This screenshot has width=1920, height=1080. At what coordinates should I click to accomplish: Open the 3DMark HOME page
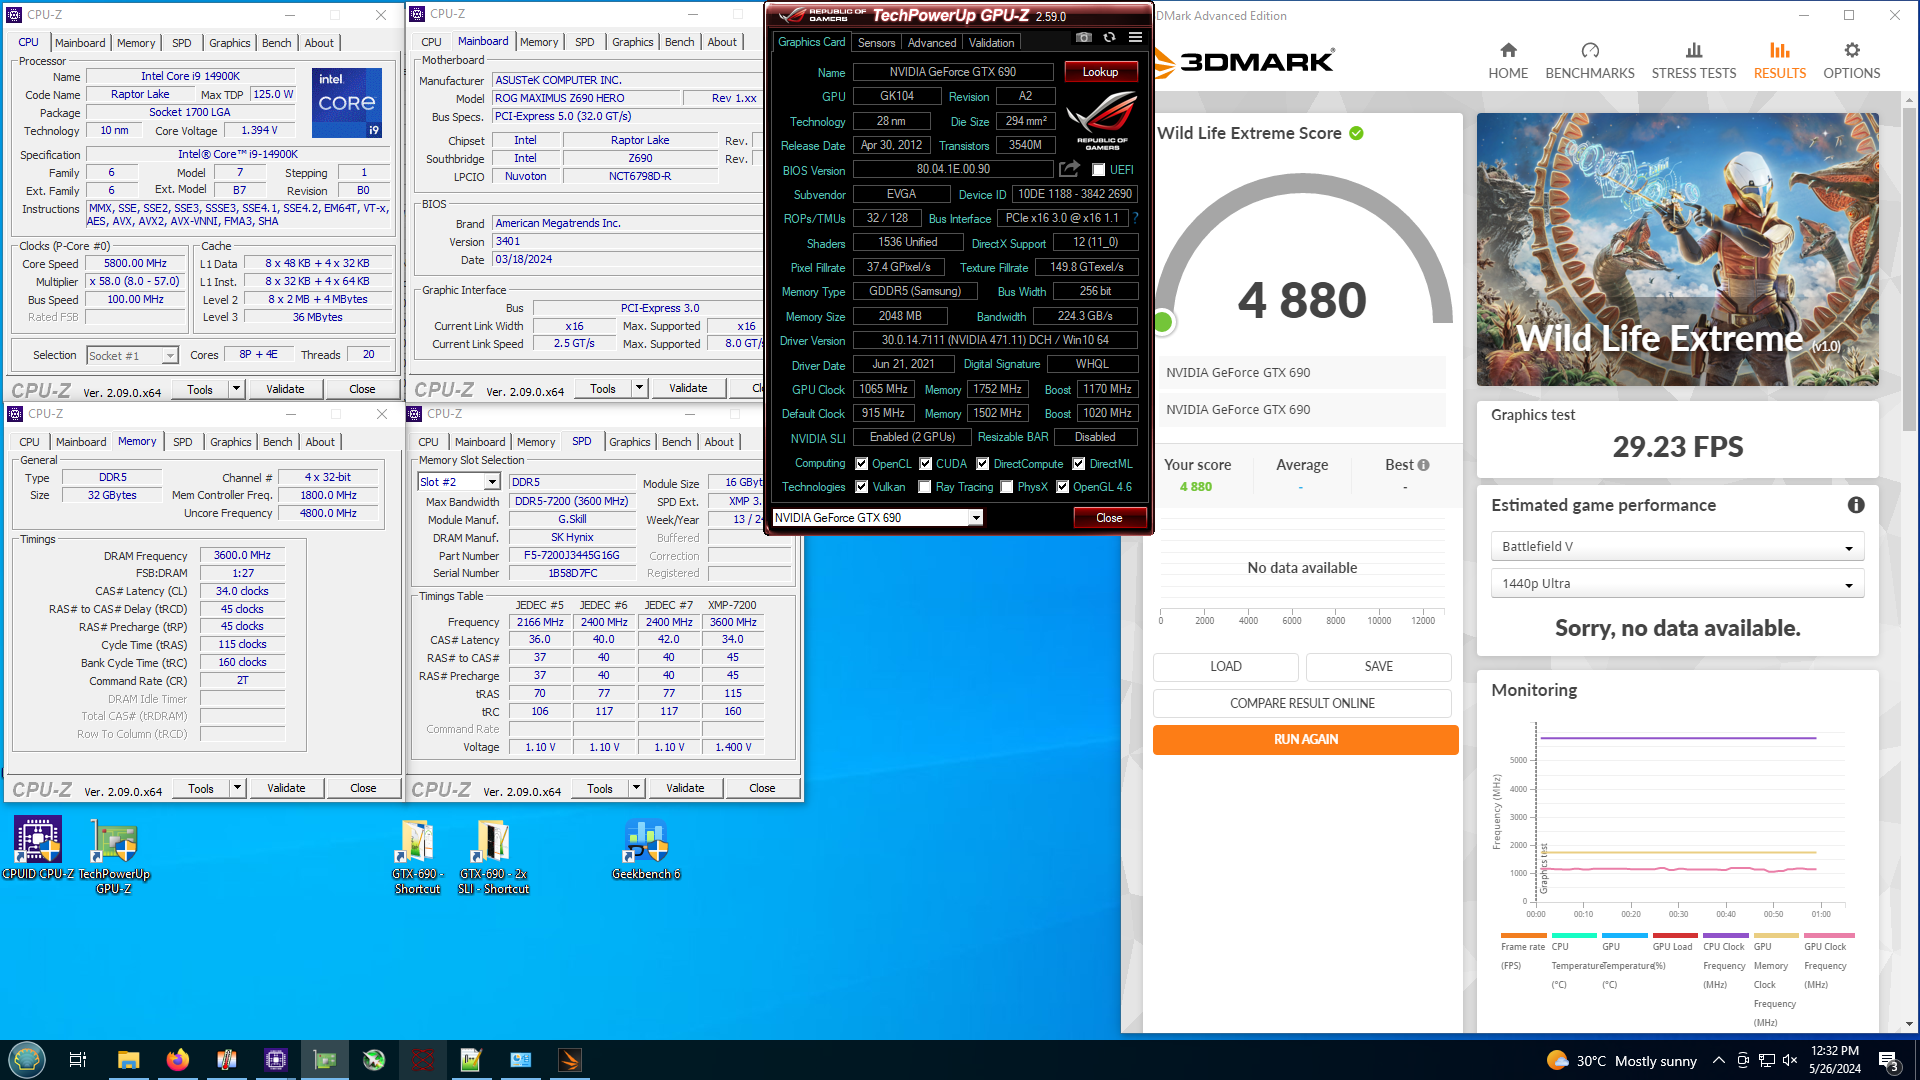(1508, 60)
